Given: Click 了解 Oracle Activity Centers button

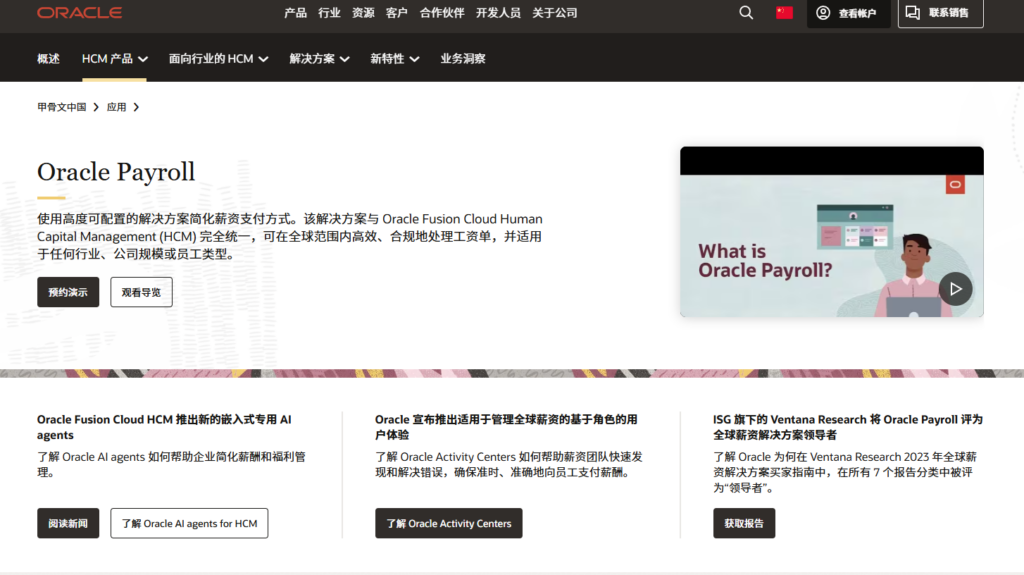Looking at the screenshot, I should tap(448, 523).
